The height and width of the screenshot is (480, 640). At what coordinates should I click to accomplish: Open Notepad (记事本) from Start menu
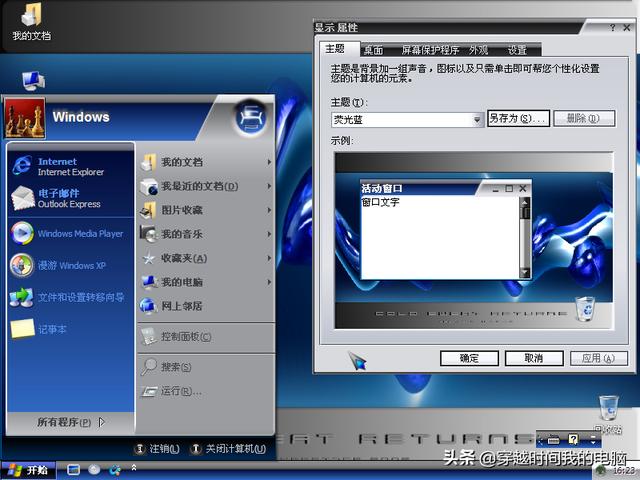pos(70,329)
